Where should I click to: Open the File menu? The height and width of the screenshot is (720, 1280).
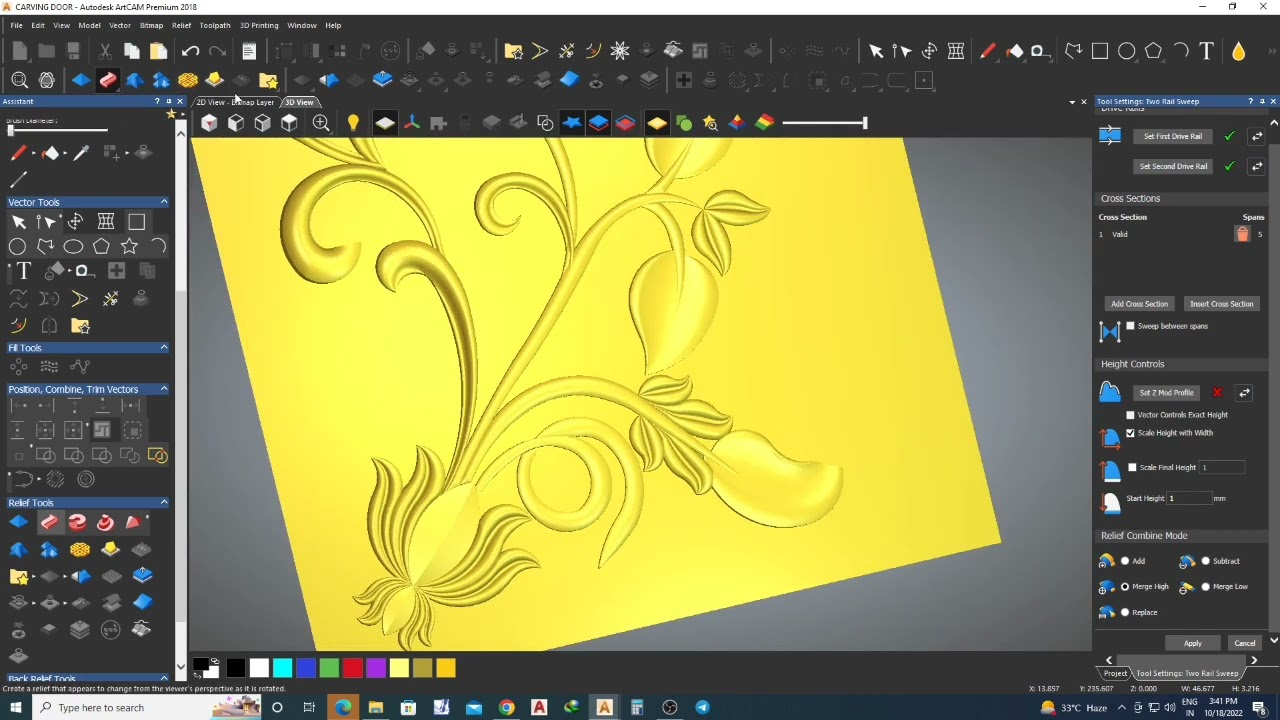coord(16,25)
